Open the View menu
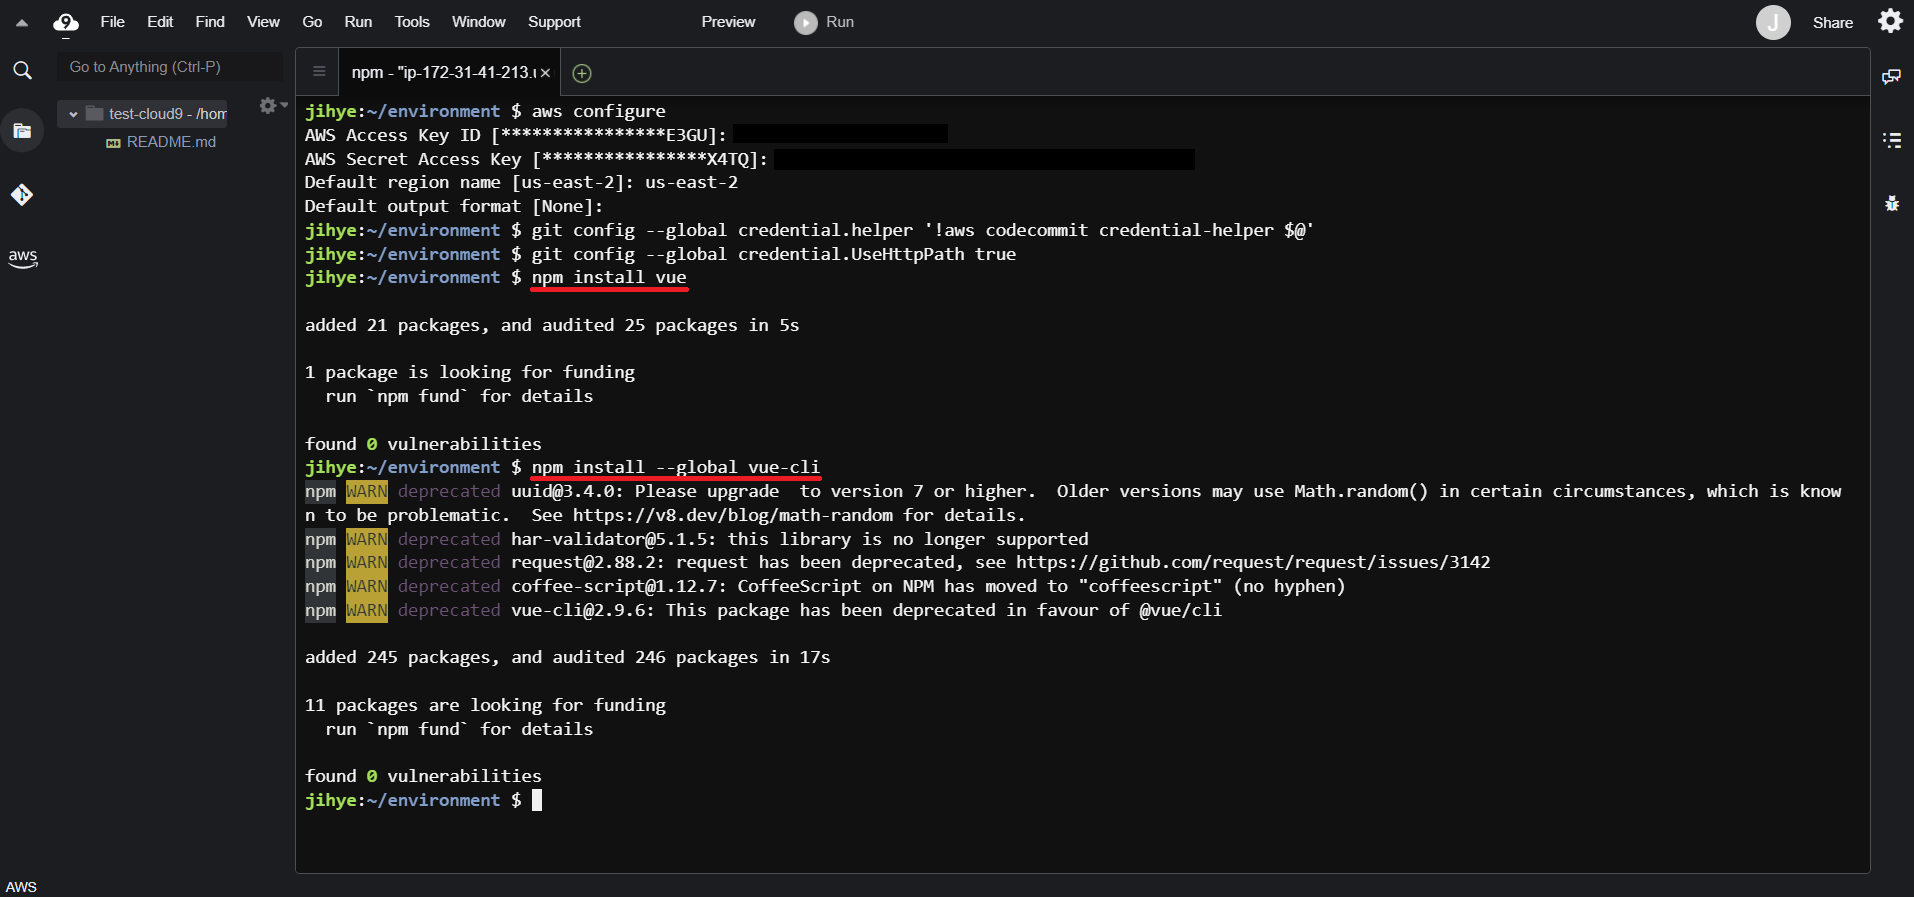Screen dimensions: 1914x897 pyautogui.click(x=263, y=22)
